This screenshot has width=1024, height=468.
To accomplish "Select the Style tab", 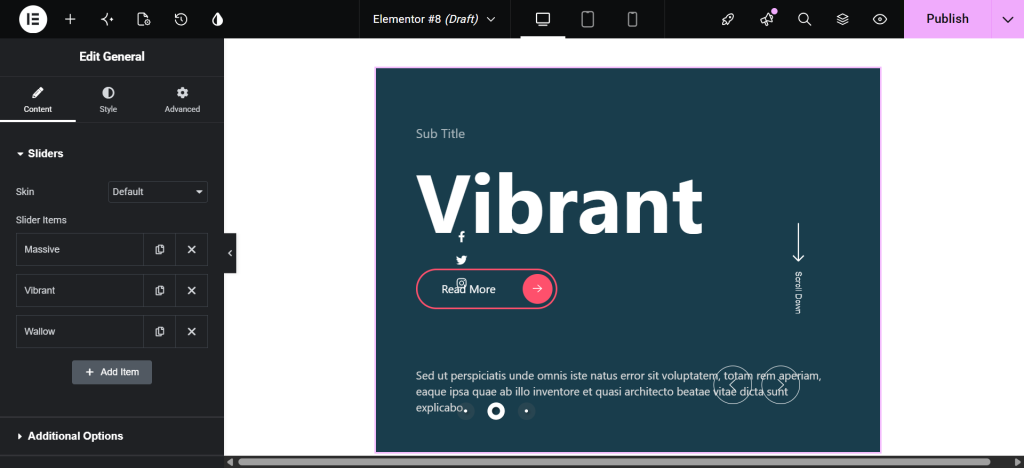I will click(x=108, y=100).
